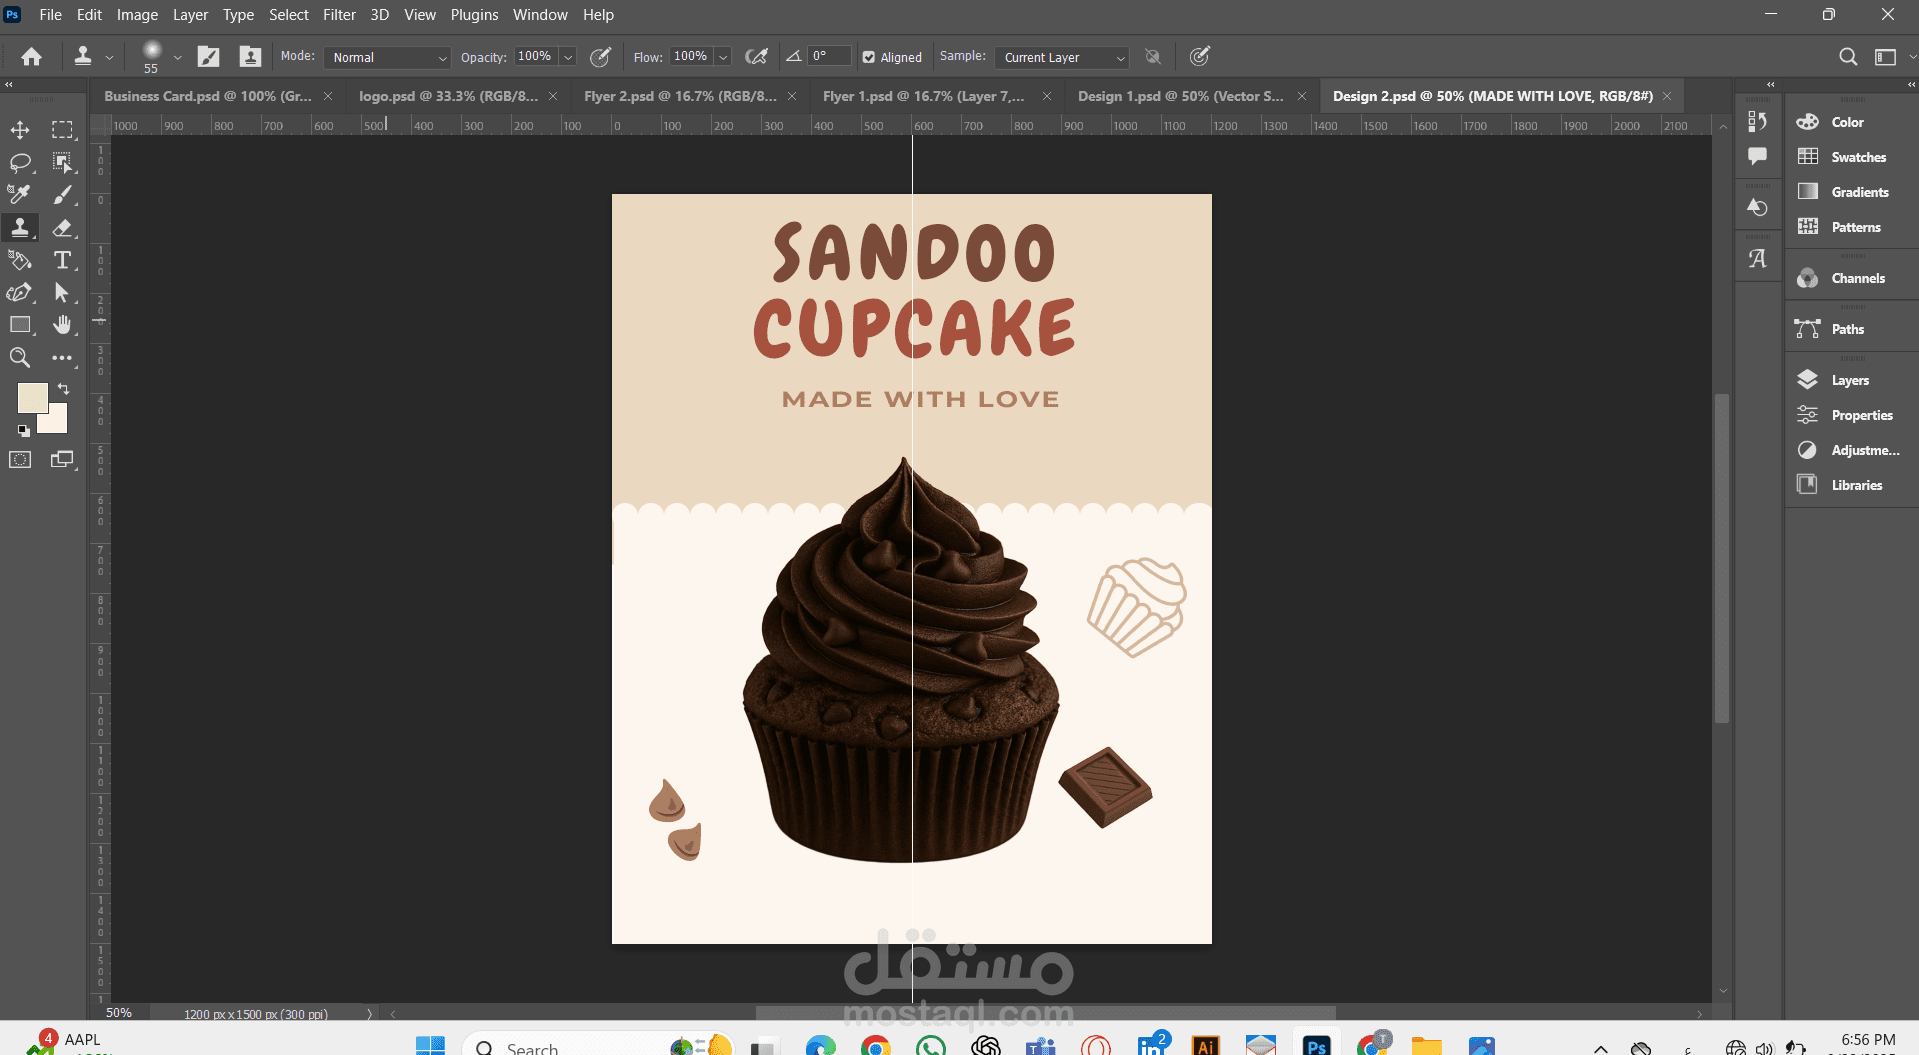
Task: Go to the Home screen
Action: [x=32, y=57]
